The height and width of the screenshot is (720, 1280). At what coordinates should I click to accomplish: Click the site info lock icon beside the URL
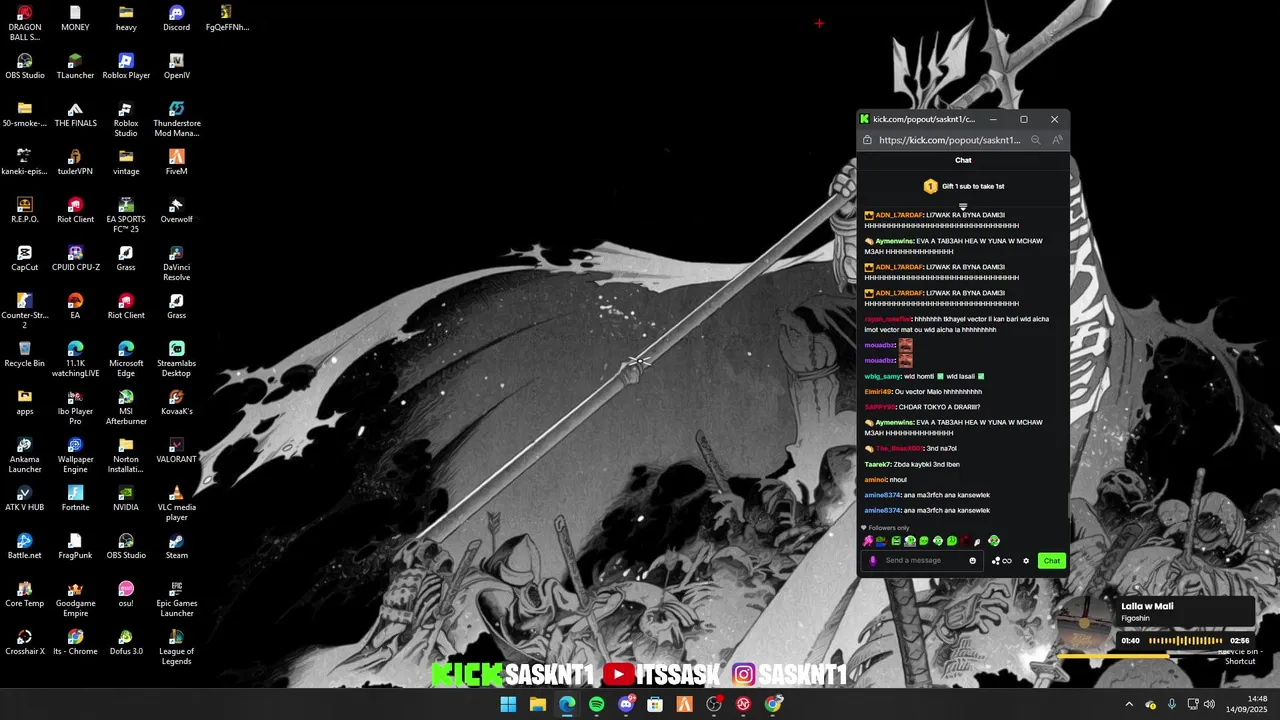867,141
